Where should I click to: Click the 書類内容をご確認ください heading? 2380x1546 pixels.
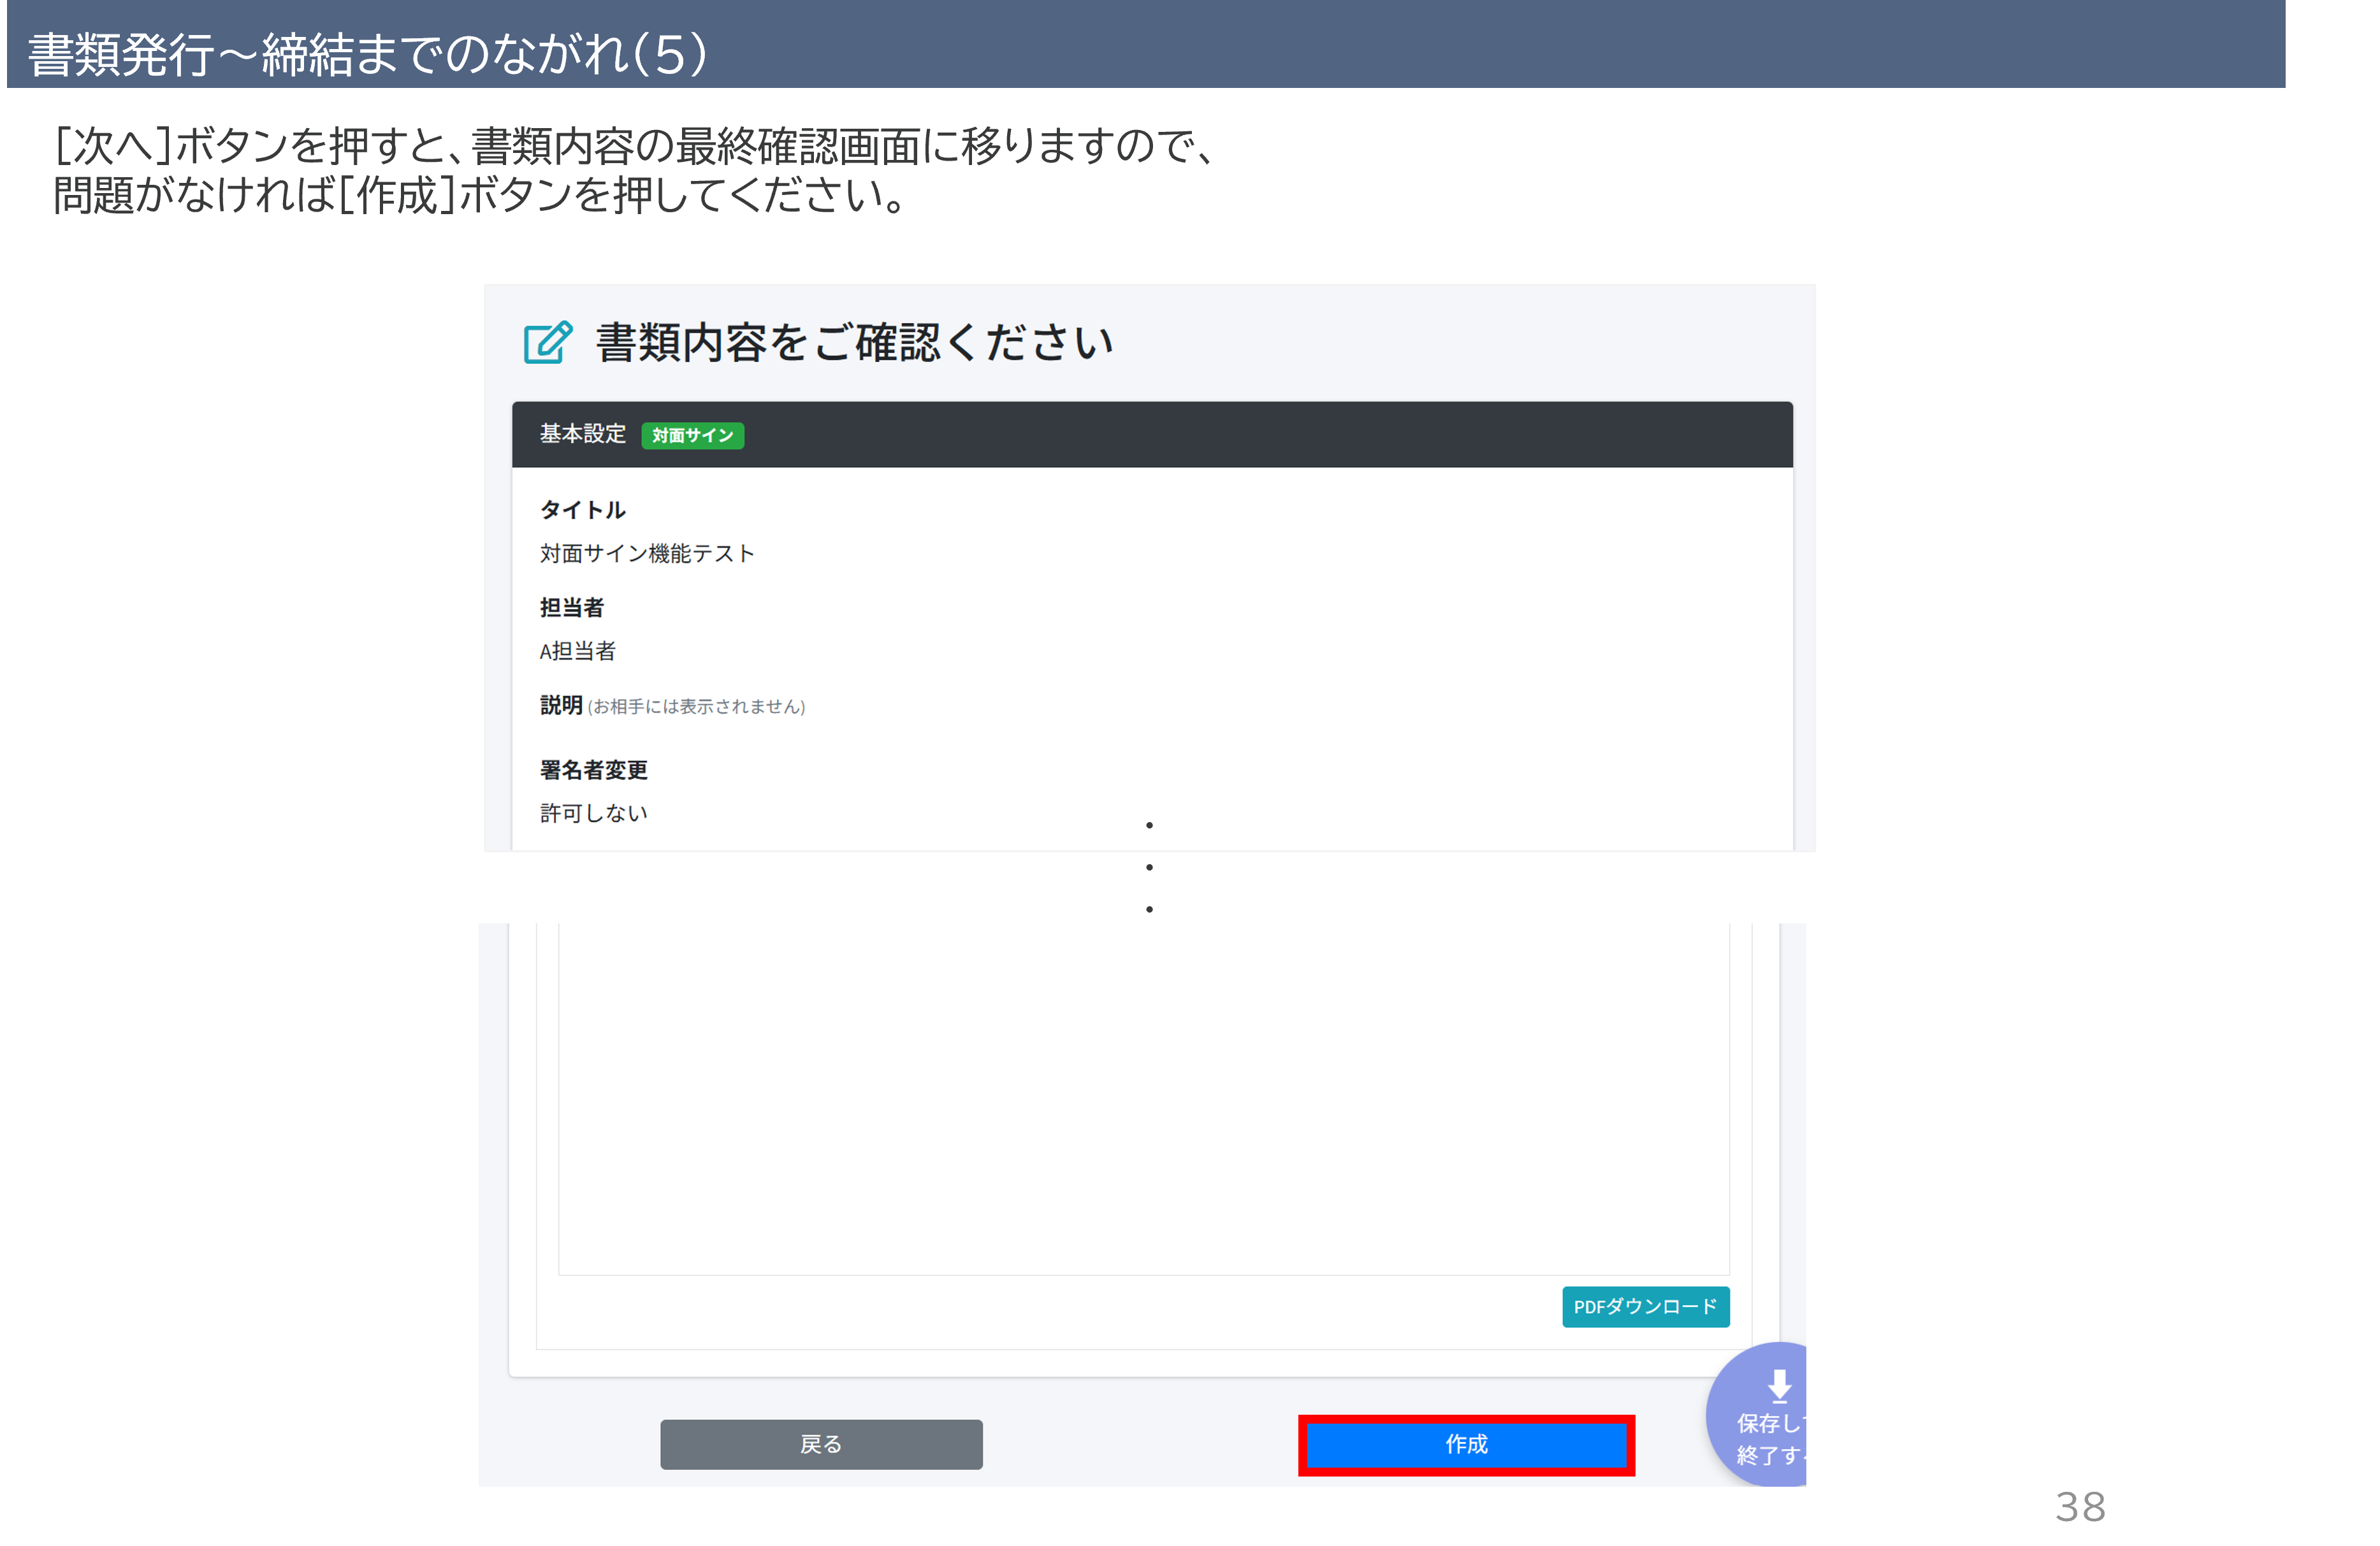tap(854, 343)
